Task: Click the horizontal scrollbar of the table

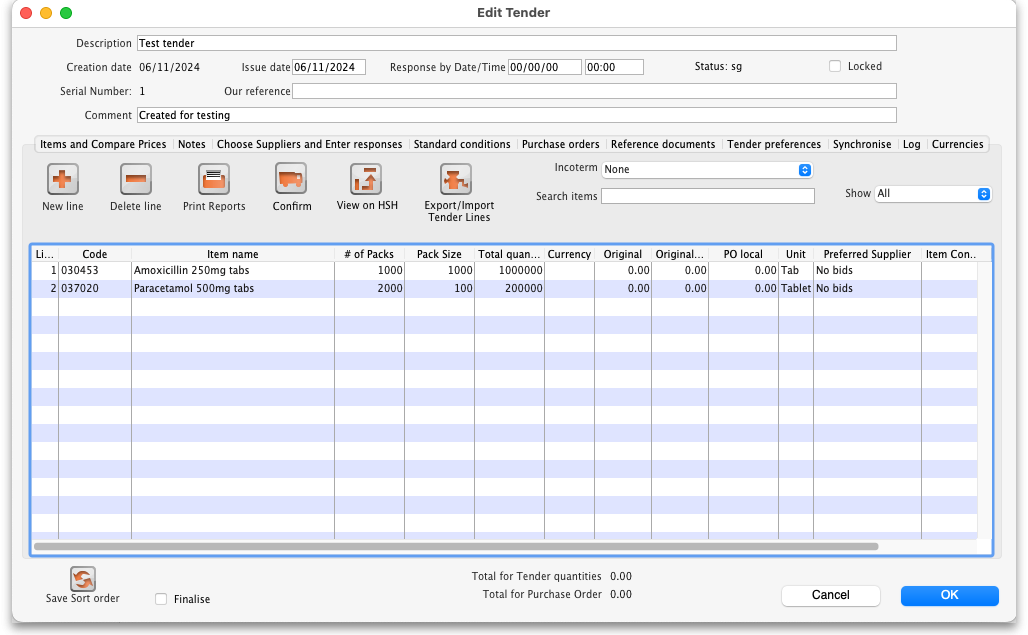Action: click(x=455, y=547)
